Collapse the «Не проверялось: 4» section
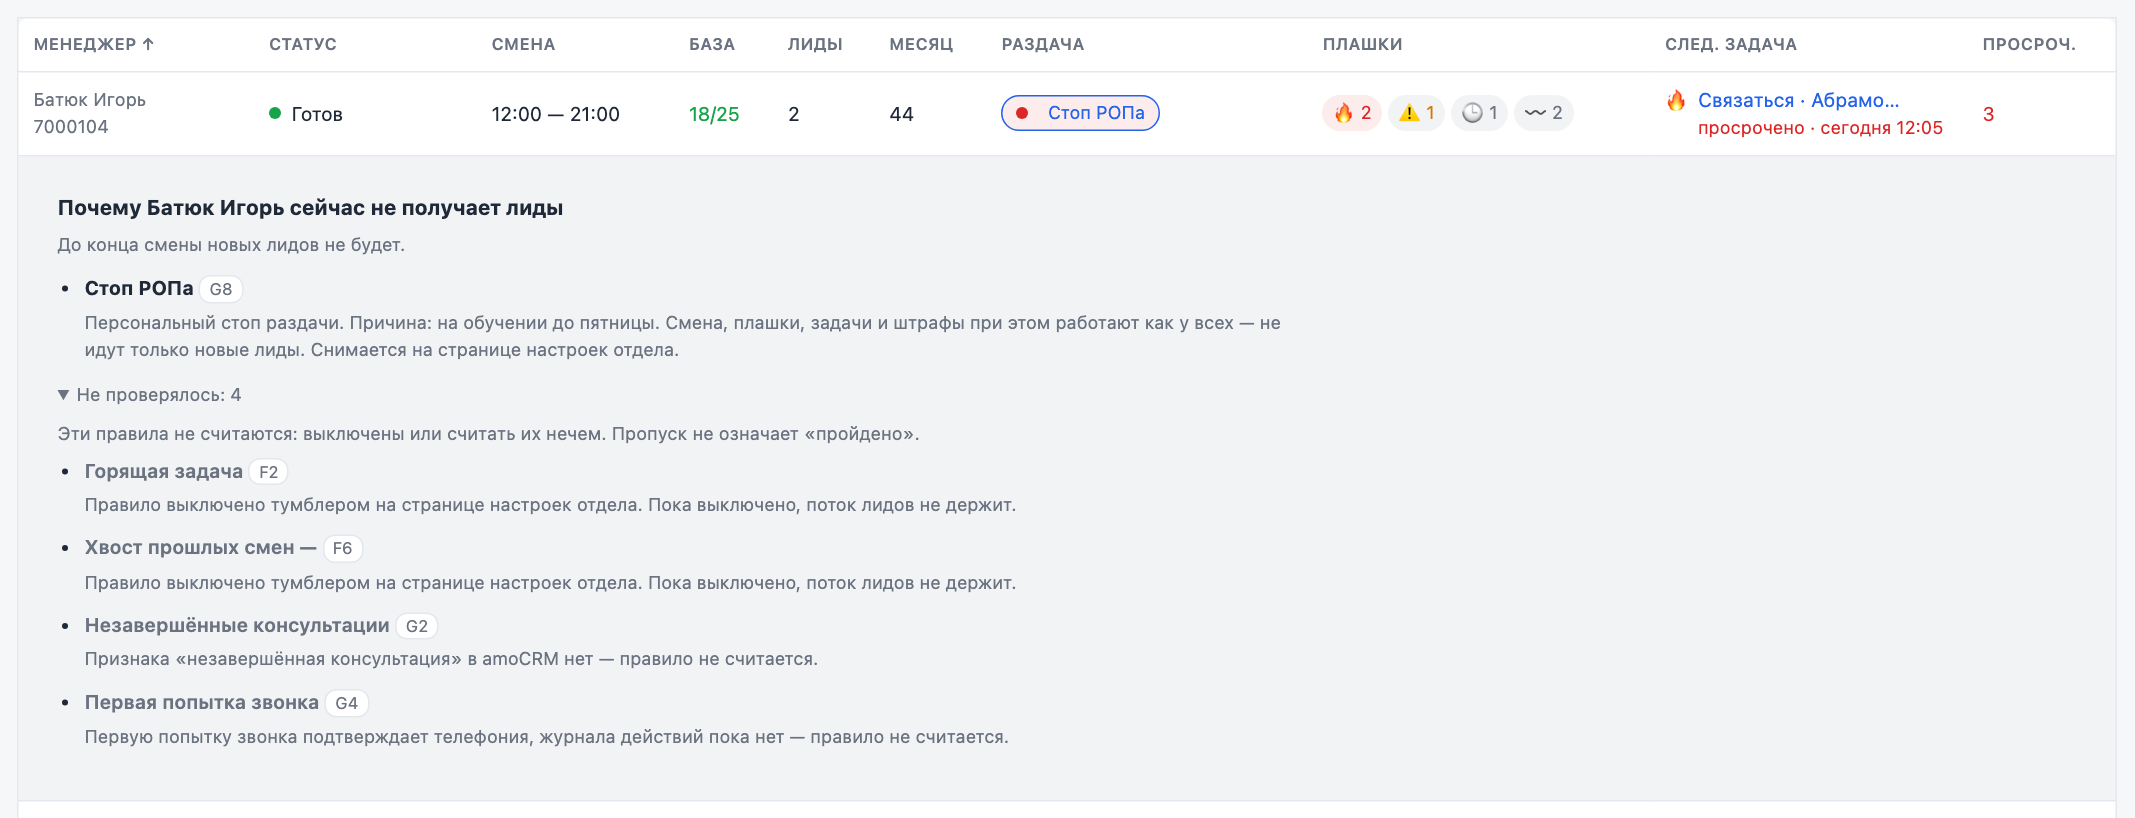Screen dimensions: 2135x818 pyautogui.click(x=150, y=395)
